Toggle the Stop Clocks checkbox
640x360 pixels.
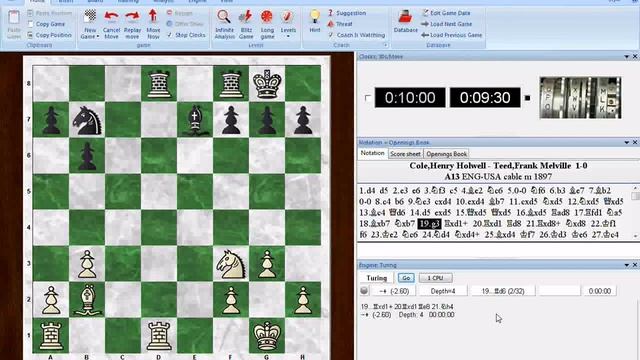coord(169,35)
